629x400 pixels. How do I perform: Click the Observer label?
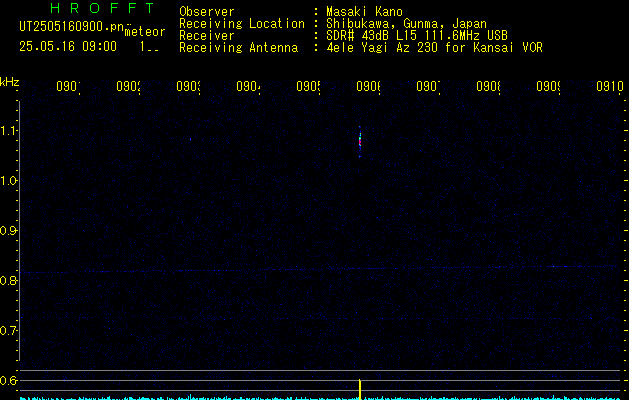[x=207, y=12]
